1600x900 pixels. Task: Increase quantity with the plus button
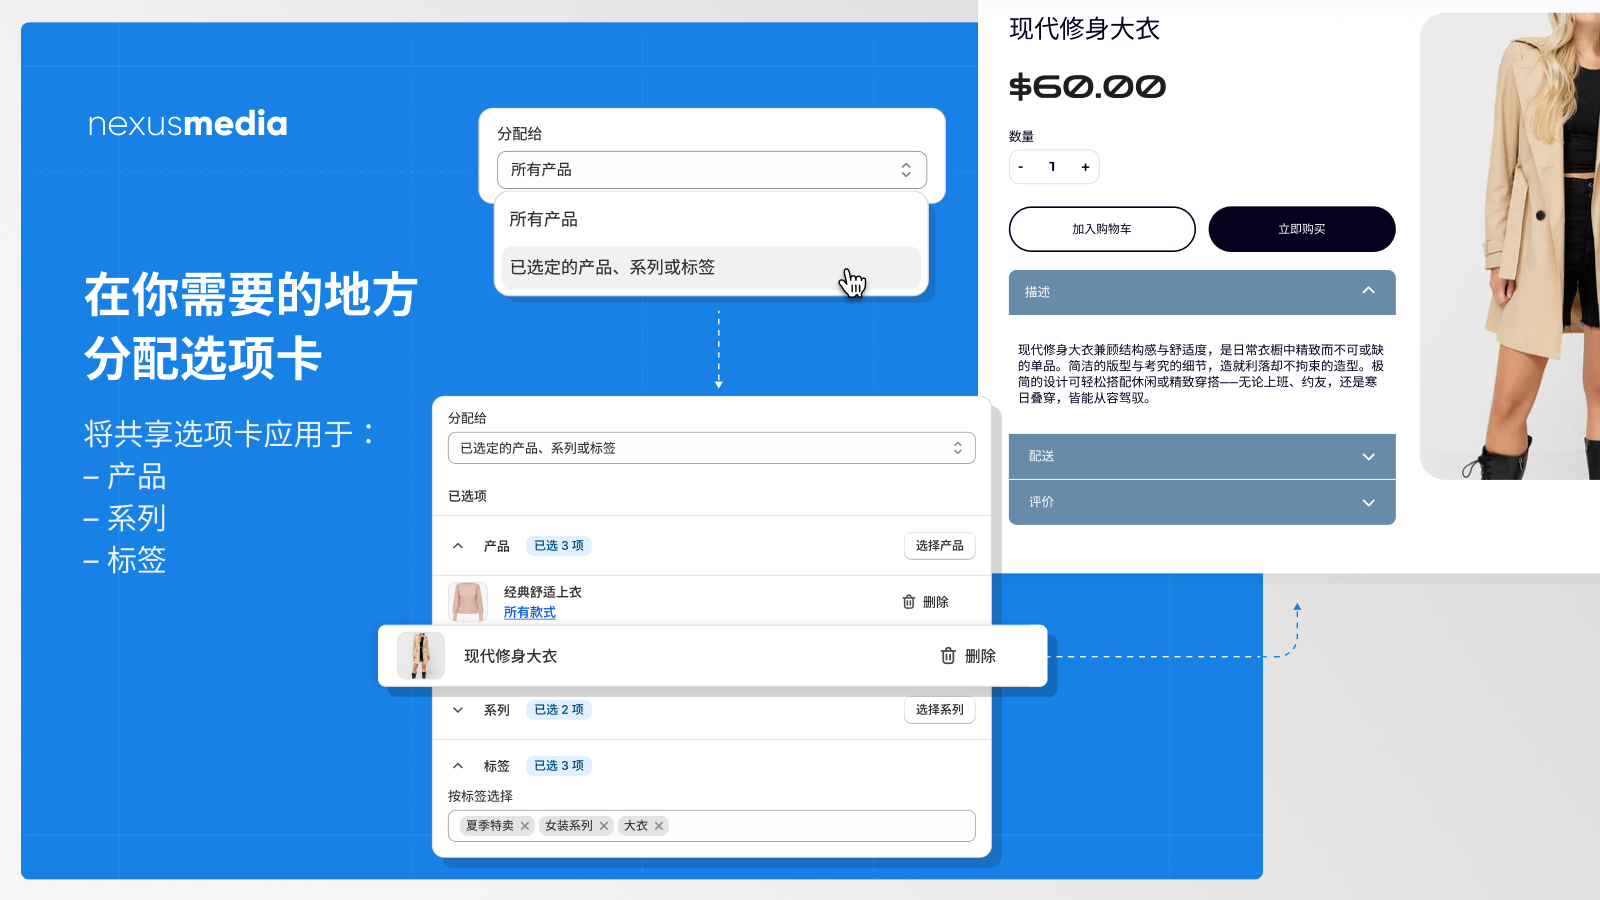[1085, 167]
